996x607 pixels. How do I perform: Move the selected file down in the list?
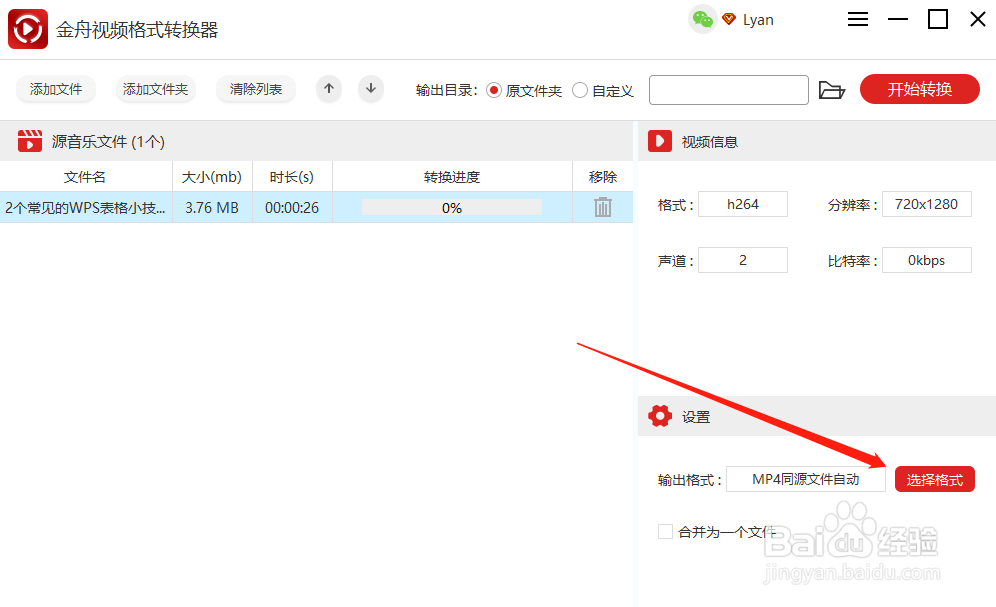[x=371, y=89]
